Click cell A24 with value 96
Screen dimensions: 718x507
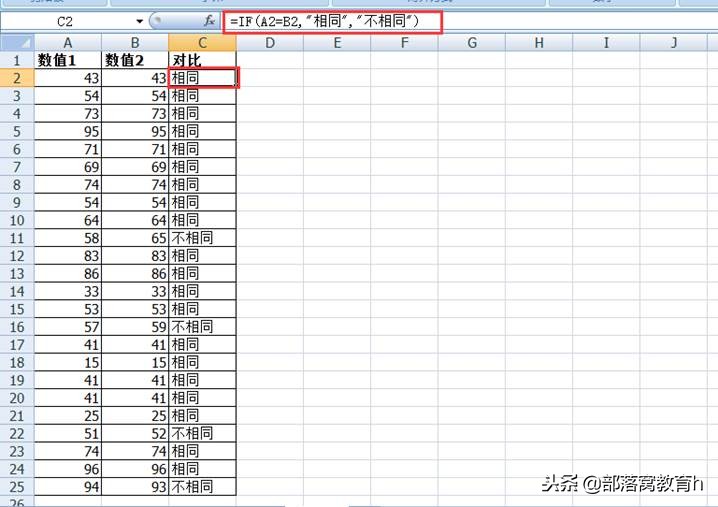(x=68, y=469)
